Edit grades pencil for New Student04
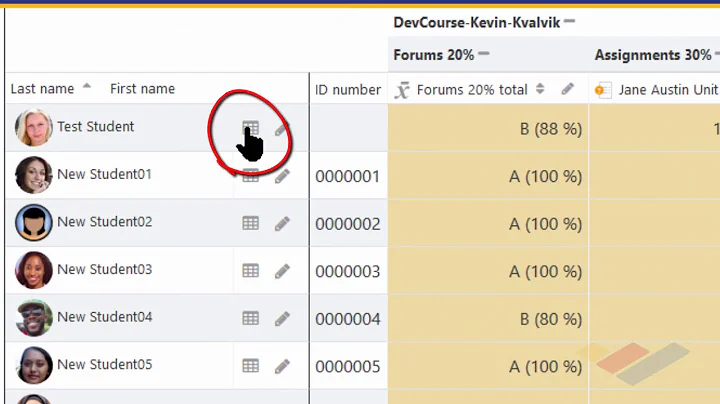This screenshot has height=404, width=720. click(282, 319)
